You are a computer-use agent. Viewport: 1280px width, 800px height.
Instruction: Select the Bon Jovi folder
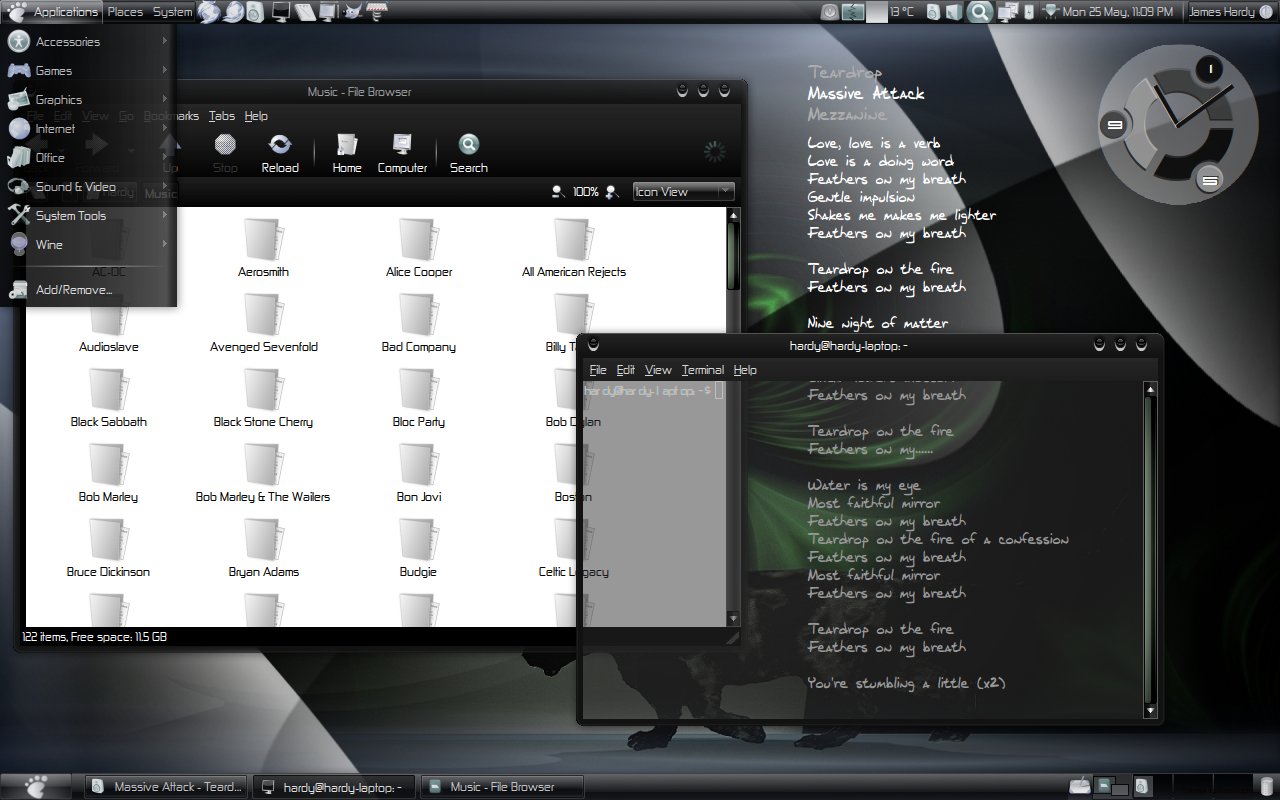click(x=419, y=474)
